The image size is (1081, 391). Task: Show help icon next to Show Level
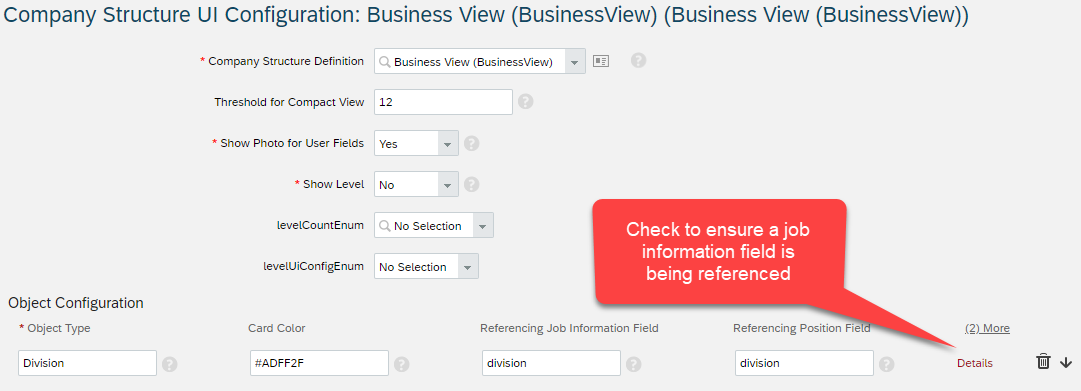point(472,185)
